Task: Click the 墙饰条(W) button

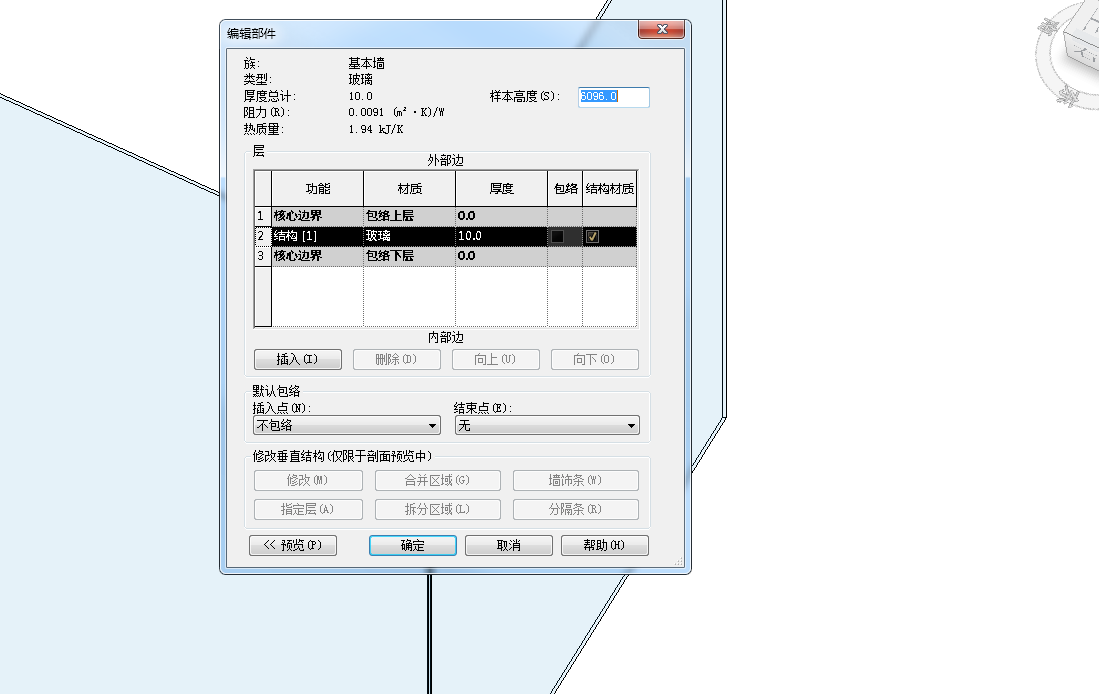Action: tap(575, 480)
